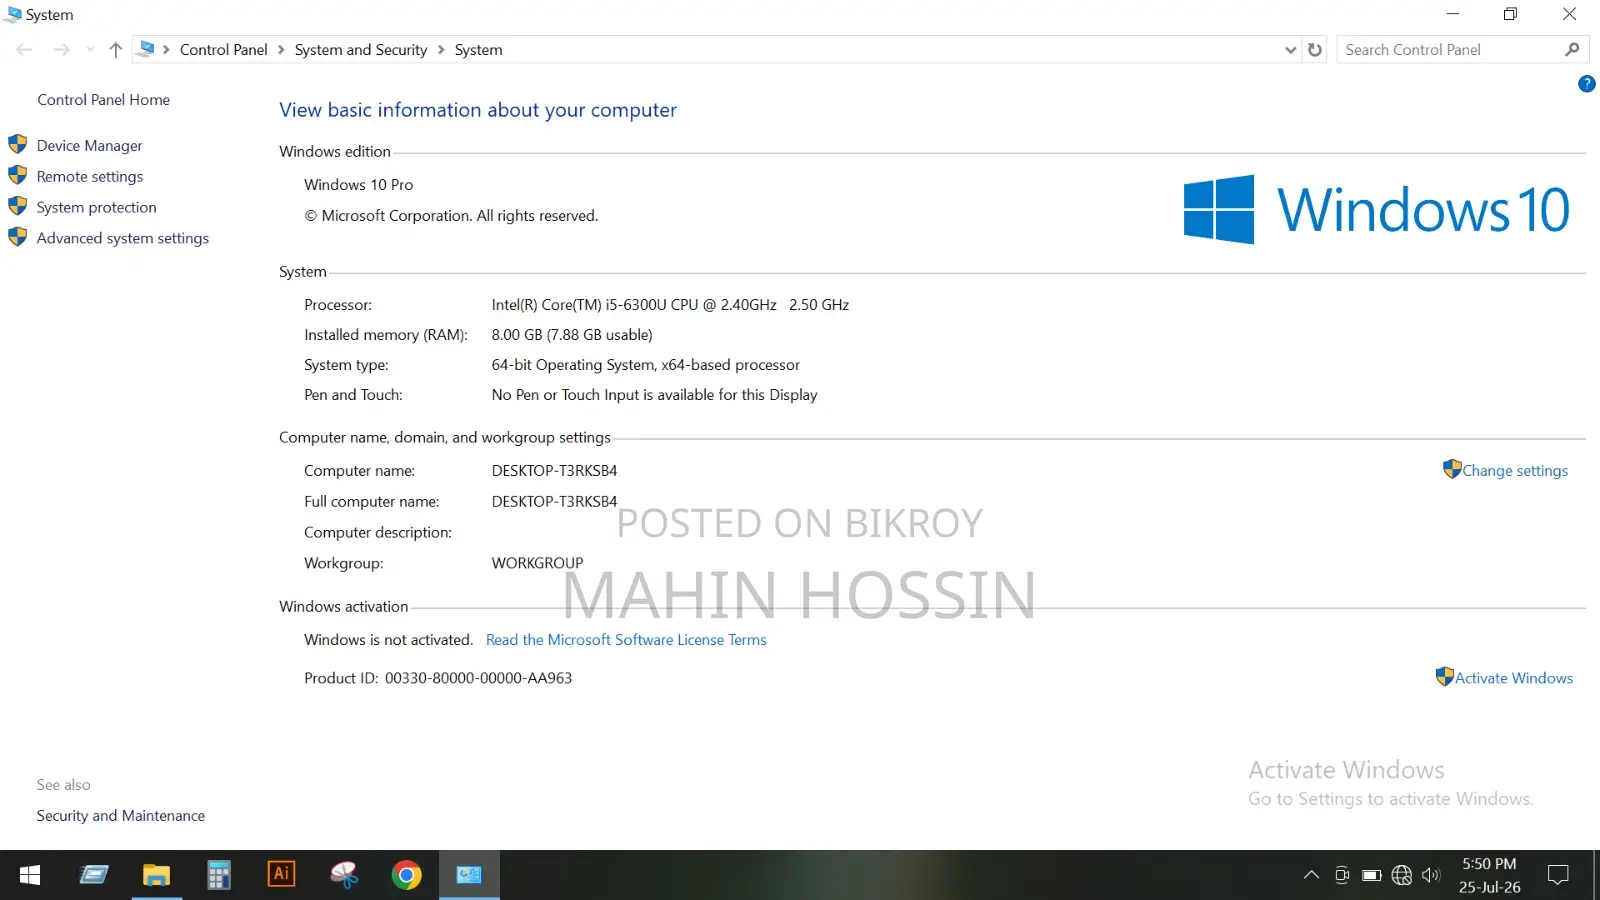This screenshot has height=900, width=1600.
Task: Click the shield icon beside Activate Windows
Action: [1444, 677]
